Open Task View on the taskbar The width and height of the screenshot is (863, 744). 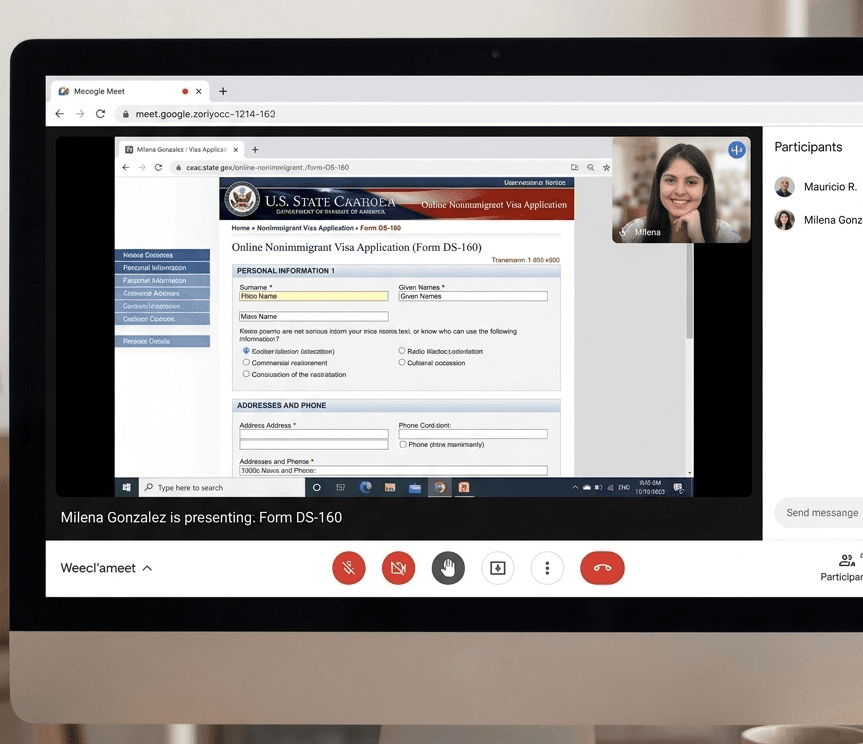pyautogui.click(x=341, y=488)
